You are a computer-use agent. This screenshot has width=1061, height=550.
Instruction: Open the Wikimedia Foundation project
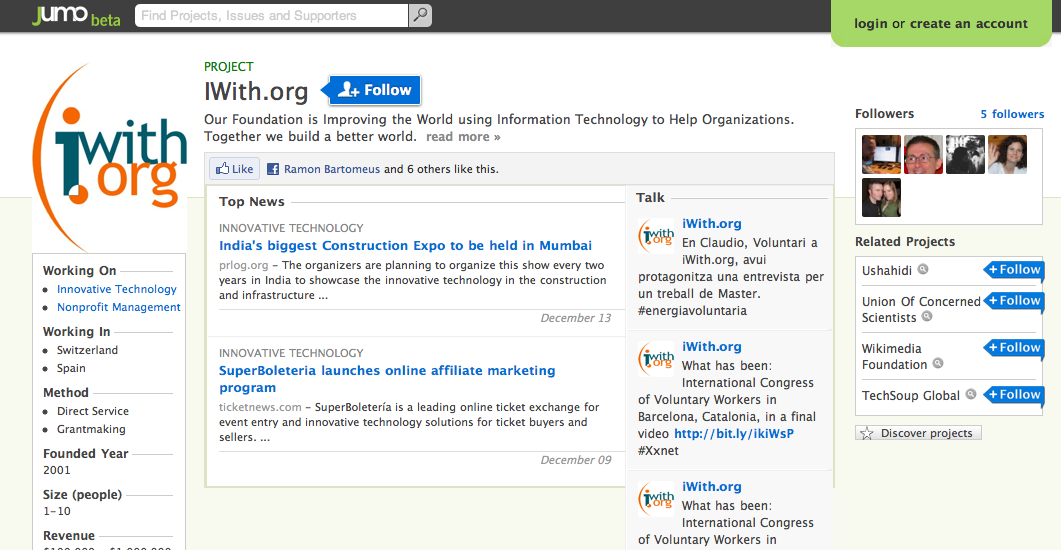pyautogui.click(x=894, y=357)
